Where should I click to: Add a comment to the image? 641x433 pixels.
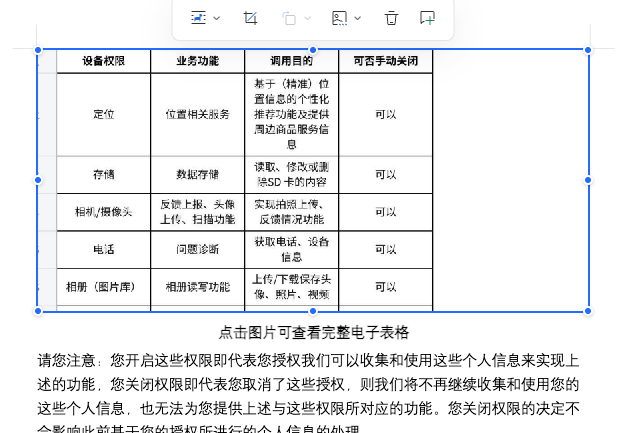coord(427,18)
